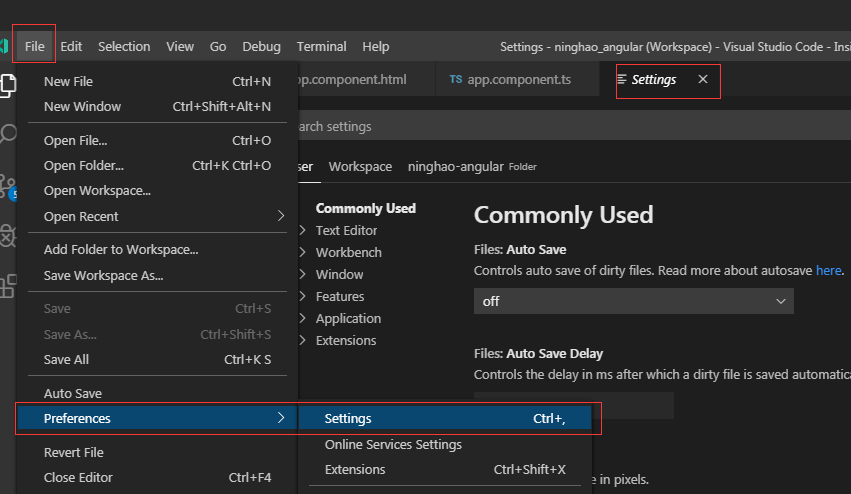Screen dimensions: 851x494
Task: Select Extensions in Preferences submenu
Action: [445, 470]
